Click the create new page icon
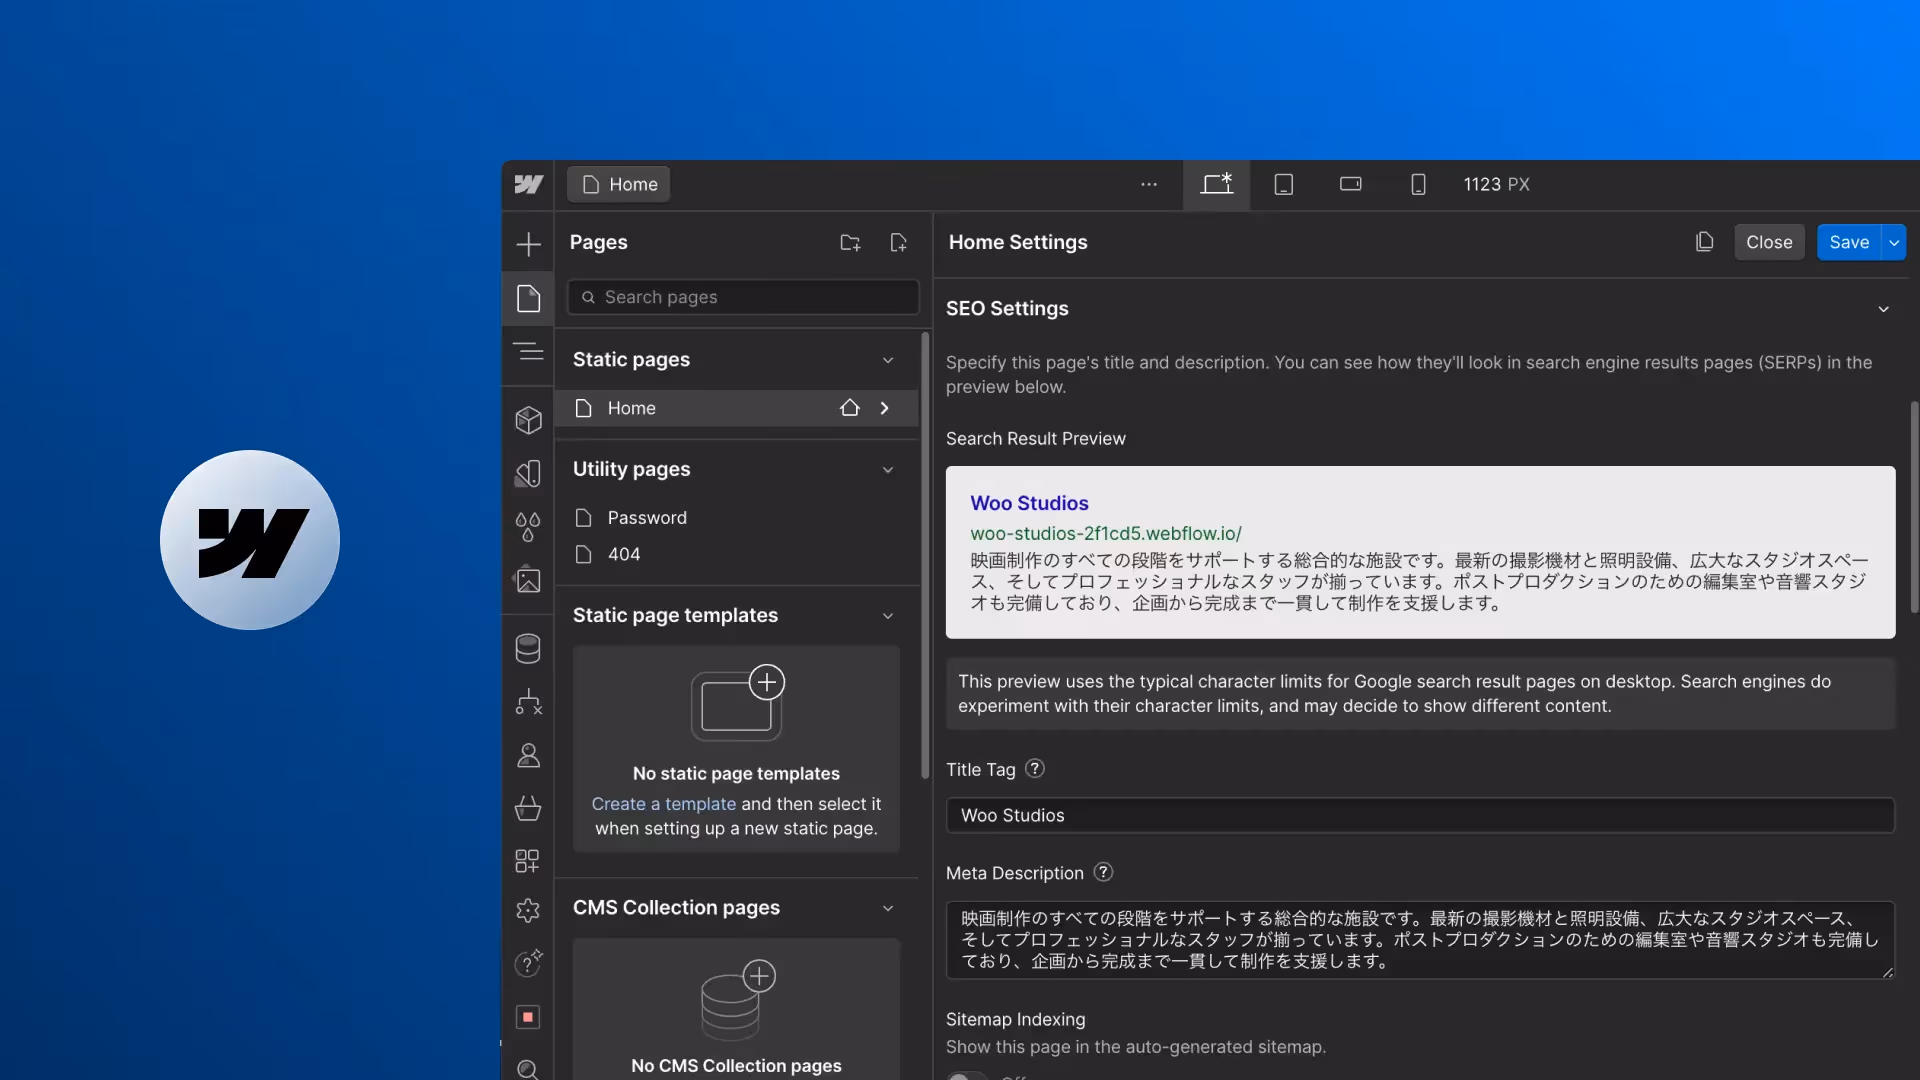This screenshot has height=1080, width=1920. 898,243
